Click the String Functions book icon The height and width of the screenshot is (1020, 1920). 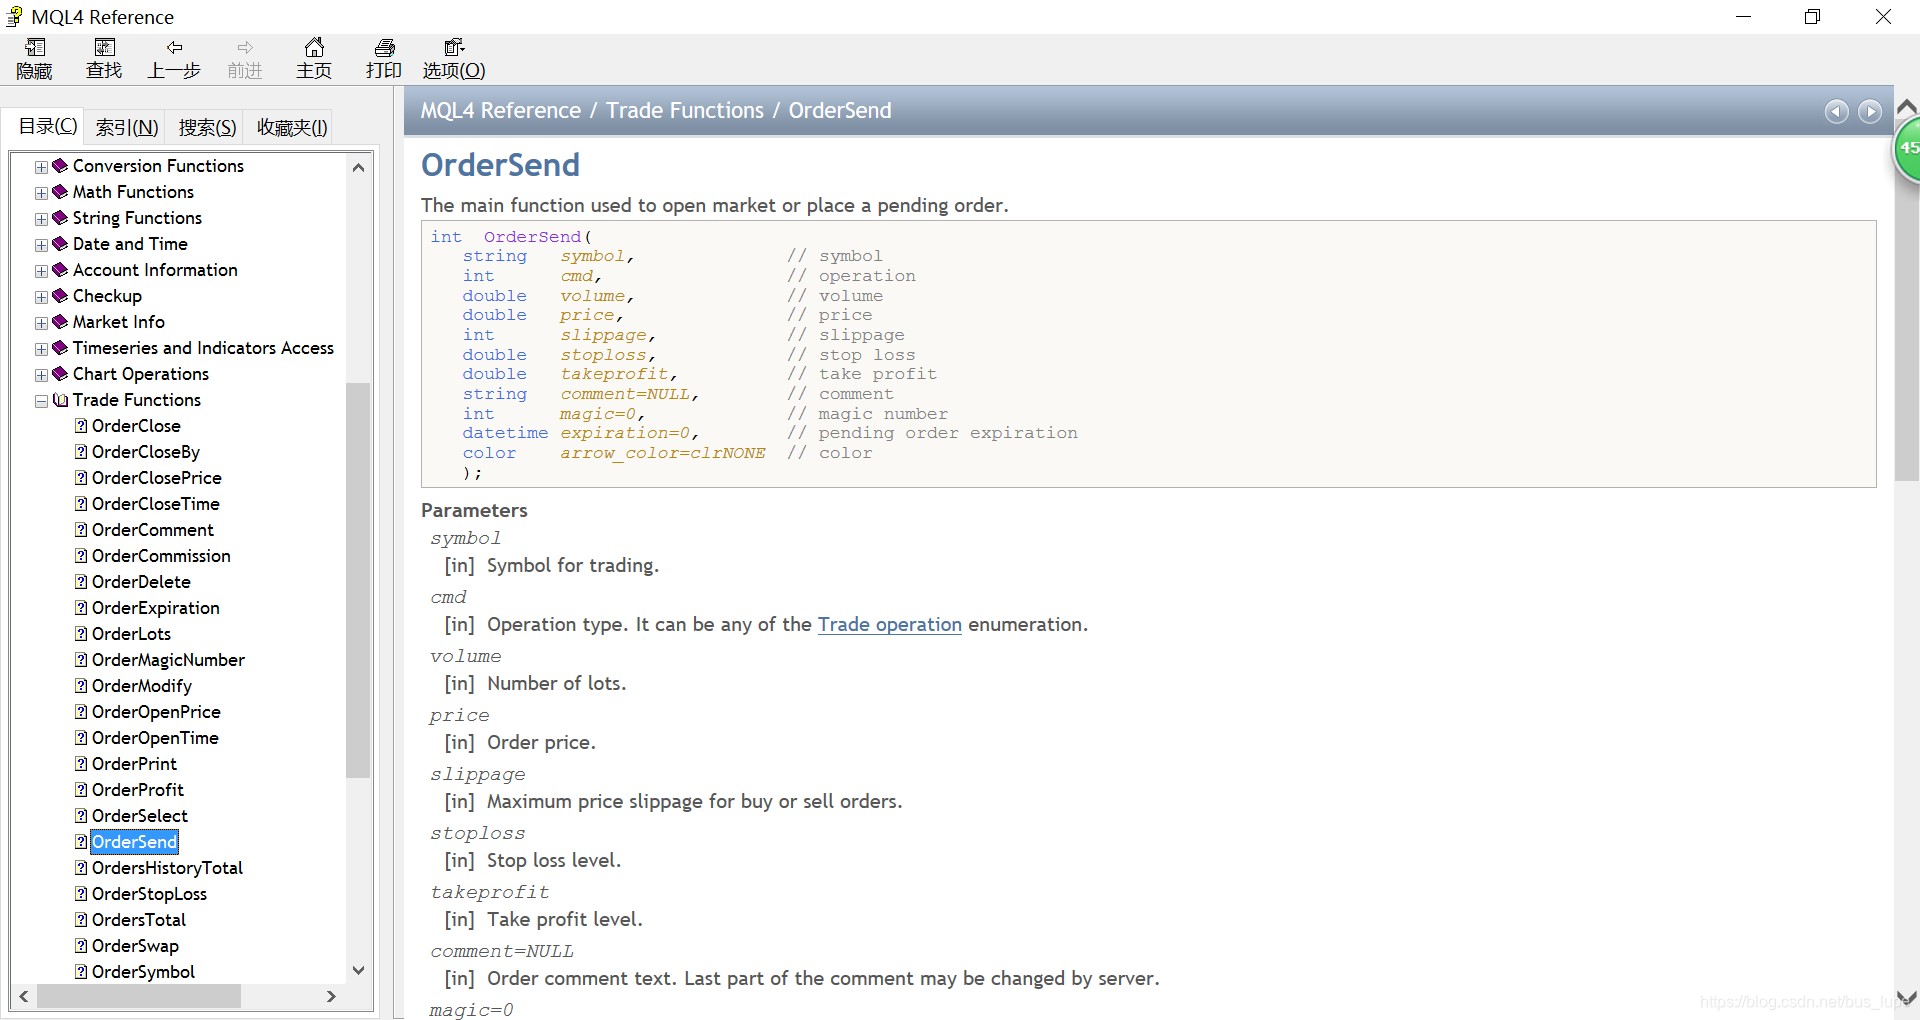coord(60,218)
